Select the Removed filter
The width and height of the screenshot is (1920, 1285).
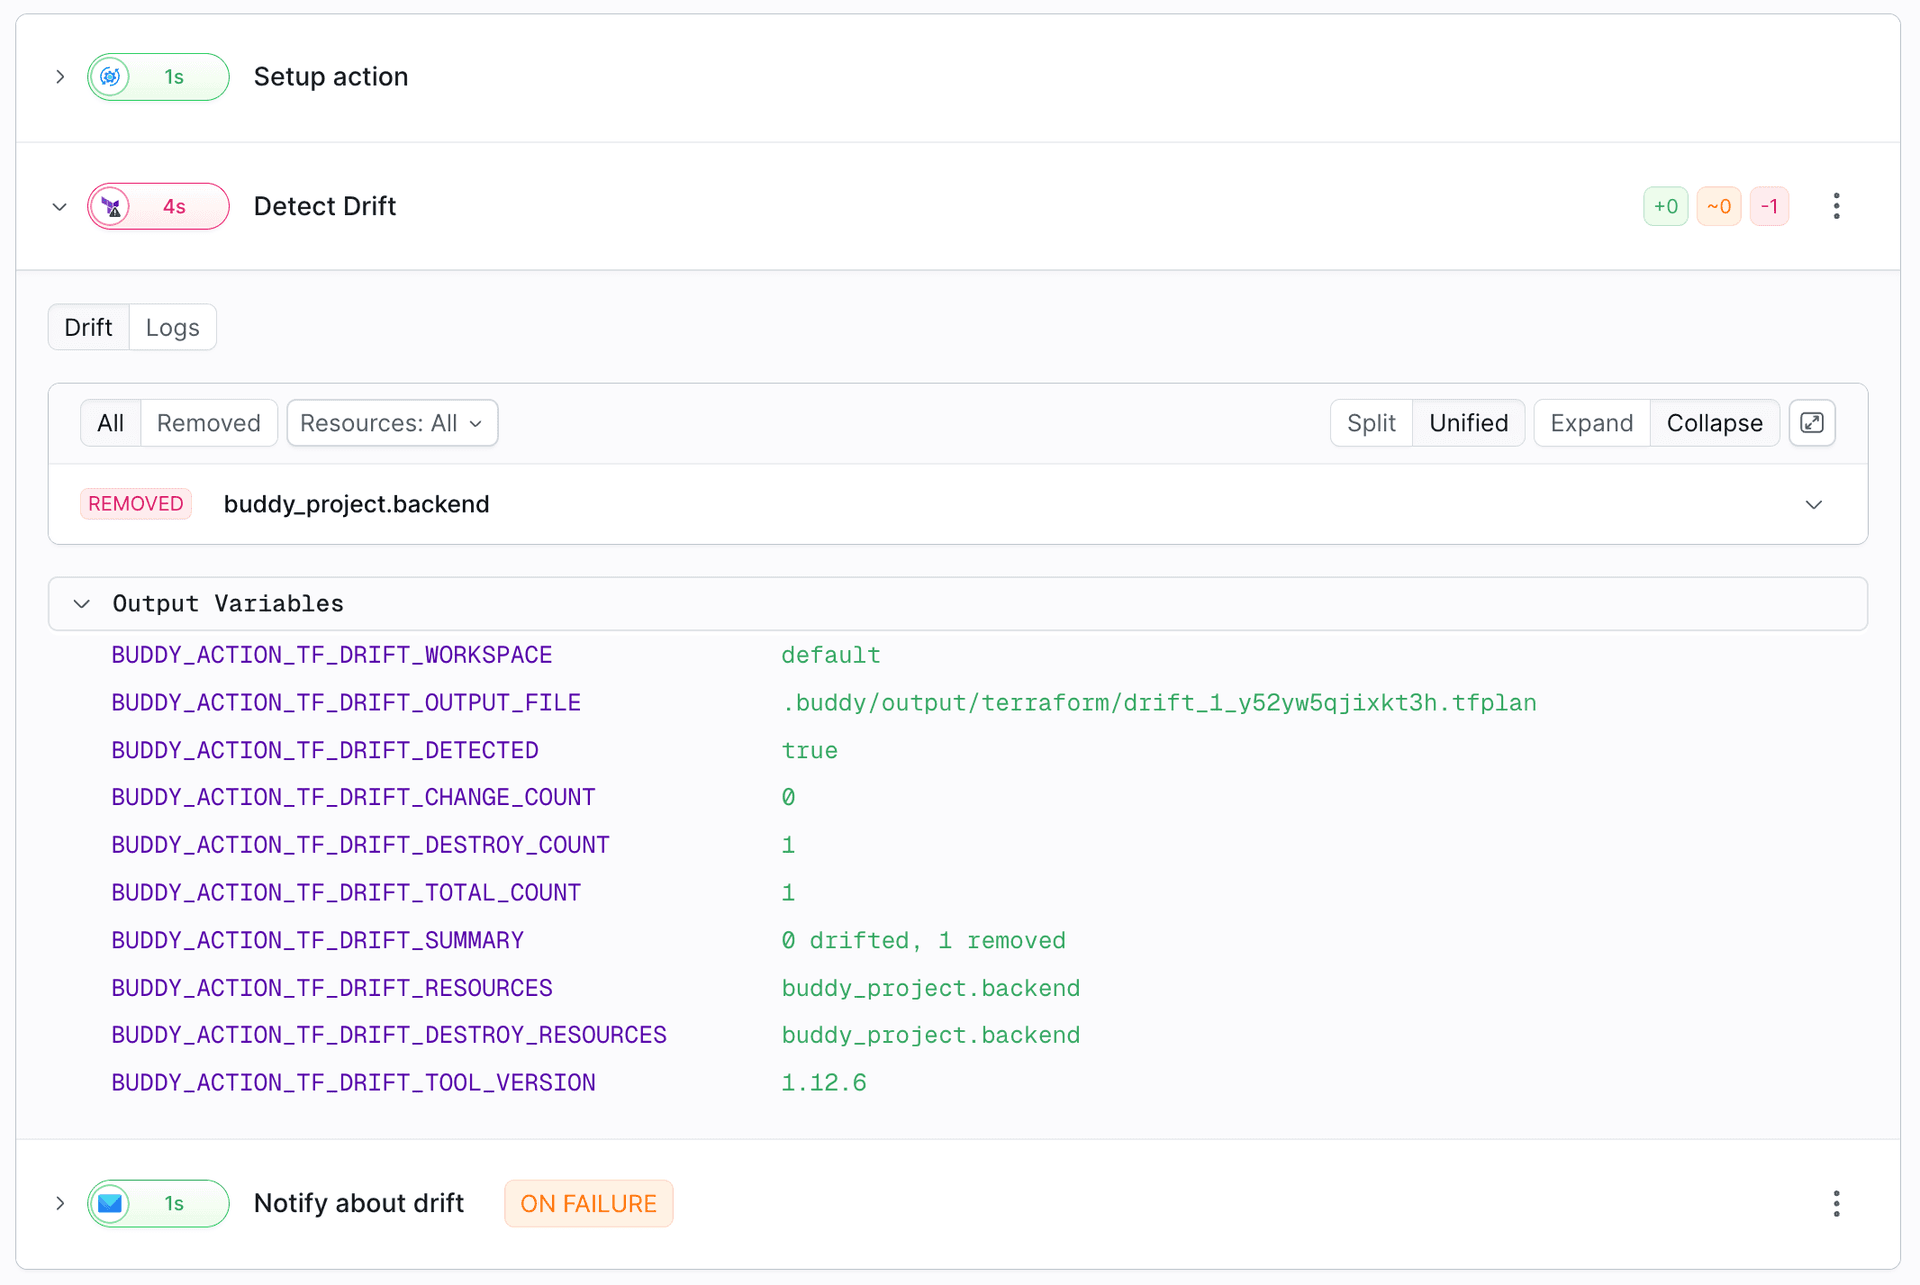tap(209, 423)
